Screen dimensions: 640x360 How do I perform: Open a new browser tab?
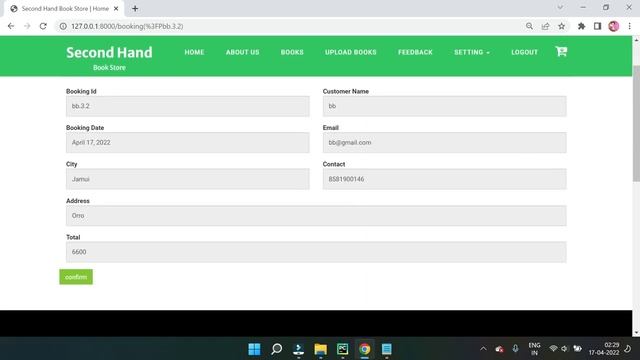(135, 9)
